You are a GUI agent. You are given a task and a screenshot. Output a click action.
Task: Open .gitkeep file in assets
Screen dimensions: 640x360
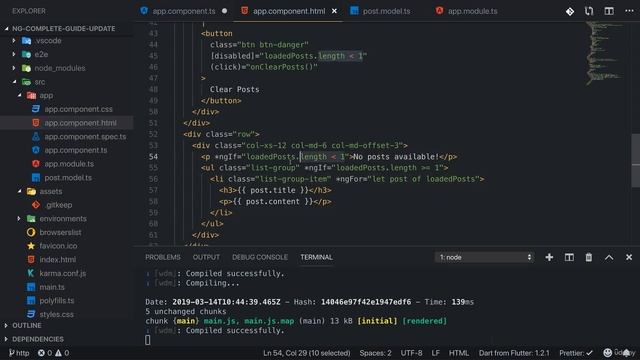pos(59,205)
